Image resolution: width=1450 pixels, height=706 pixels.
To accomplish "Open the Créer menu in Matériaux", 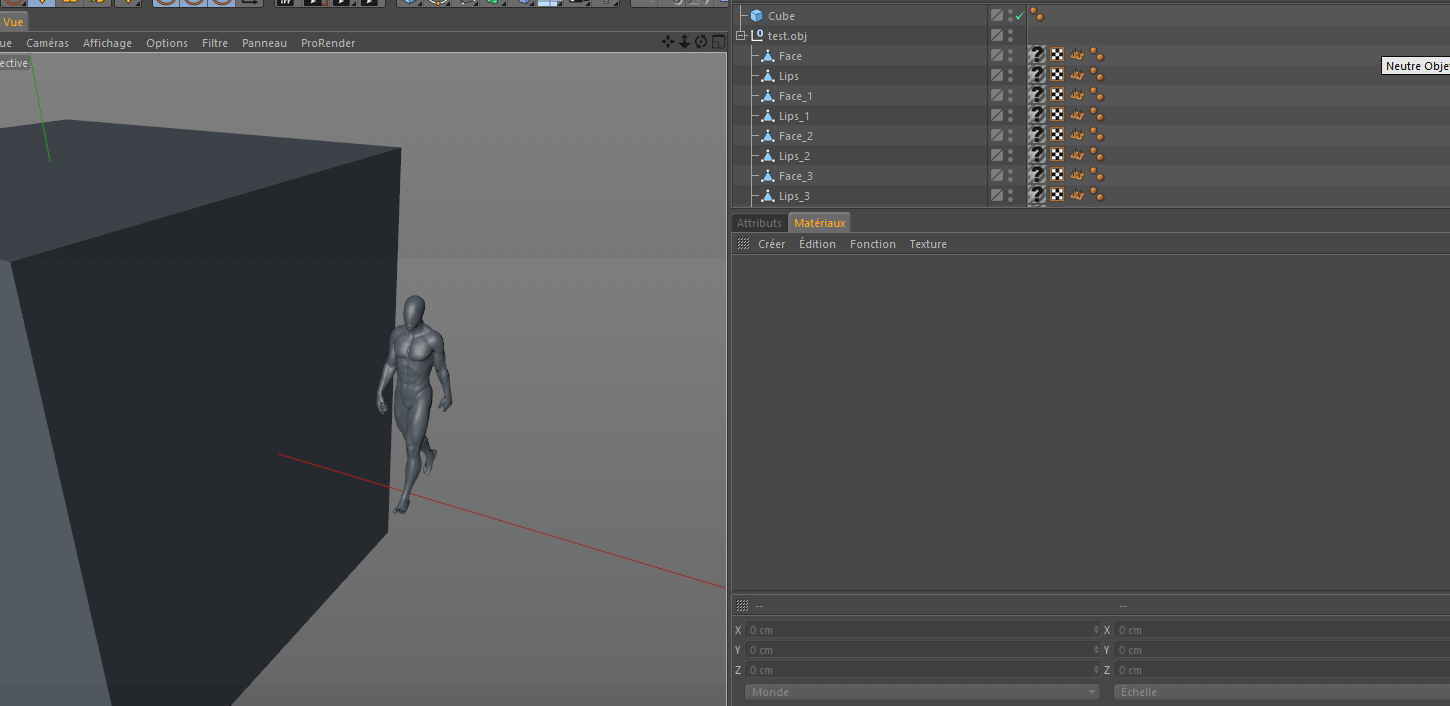I will pyautogui.click(x=771, y=244).
